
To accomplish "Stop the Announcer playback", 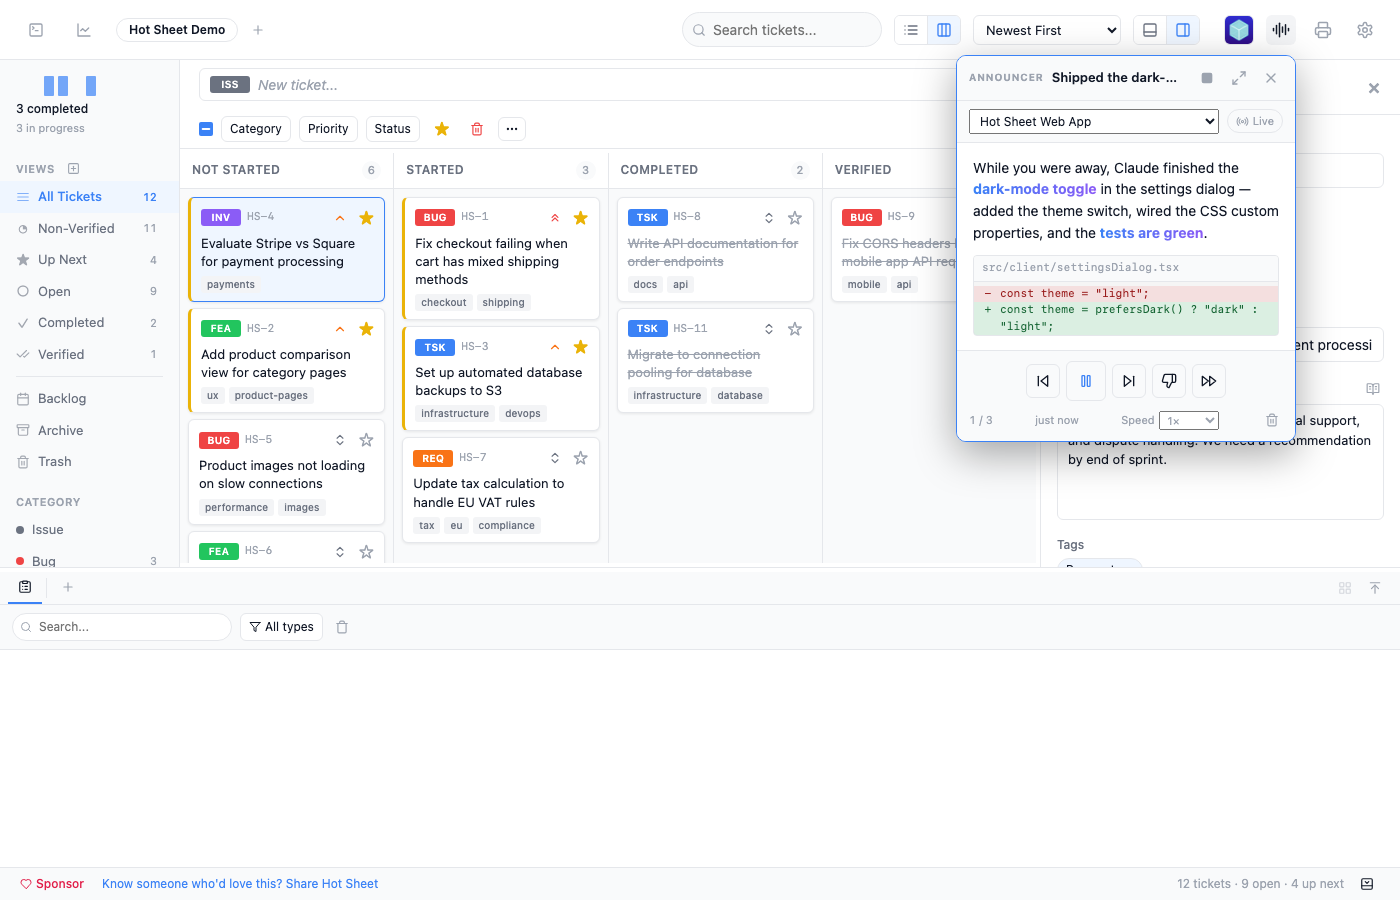I will [1207, 78].
